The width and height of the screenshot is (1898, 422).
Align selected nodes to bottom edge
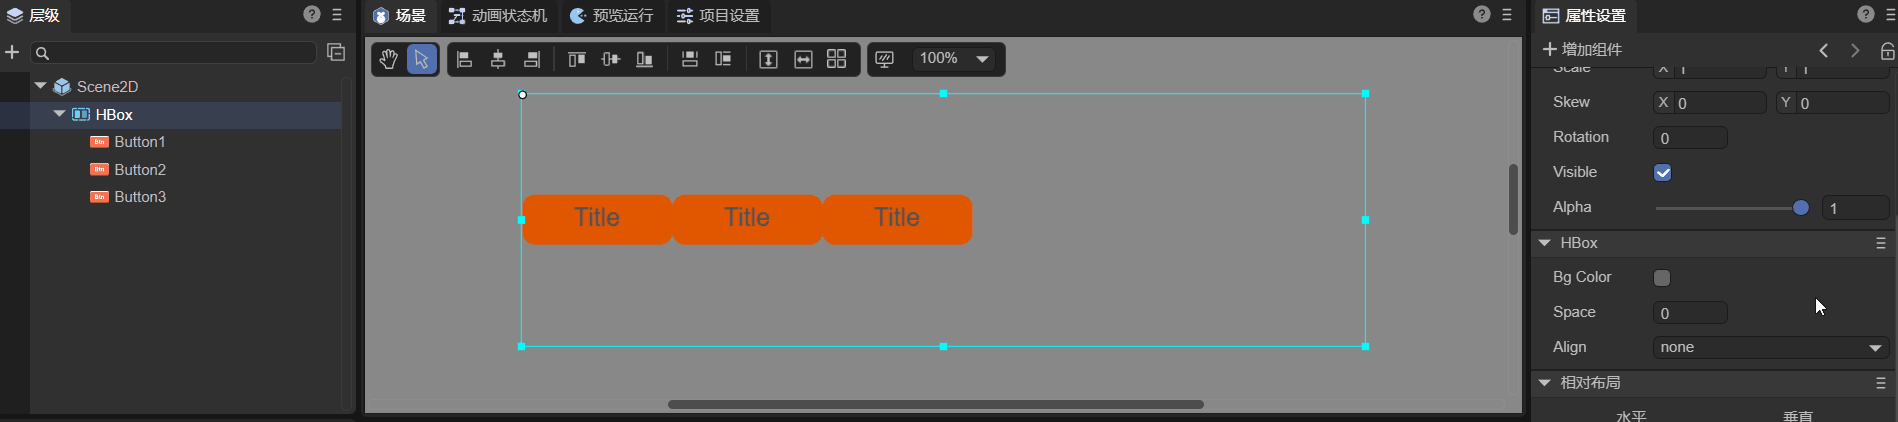point(645,60)
